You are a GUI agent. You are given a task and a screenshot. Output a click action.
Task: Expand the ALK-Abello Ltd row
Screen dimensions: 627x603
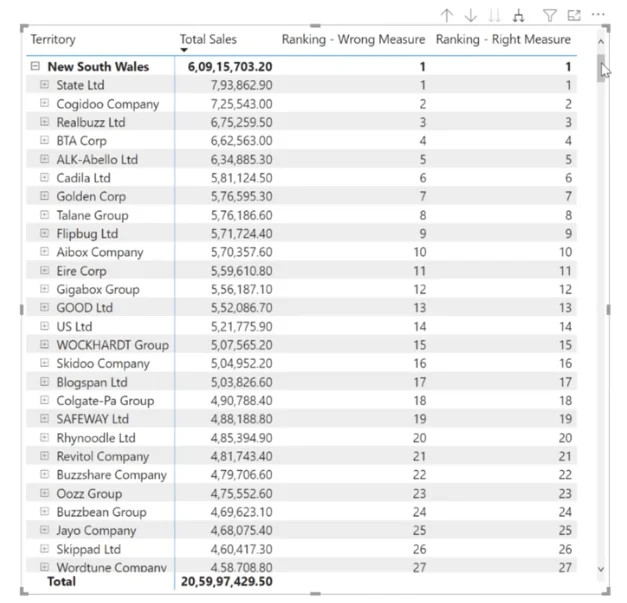(x=44, y=159)
